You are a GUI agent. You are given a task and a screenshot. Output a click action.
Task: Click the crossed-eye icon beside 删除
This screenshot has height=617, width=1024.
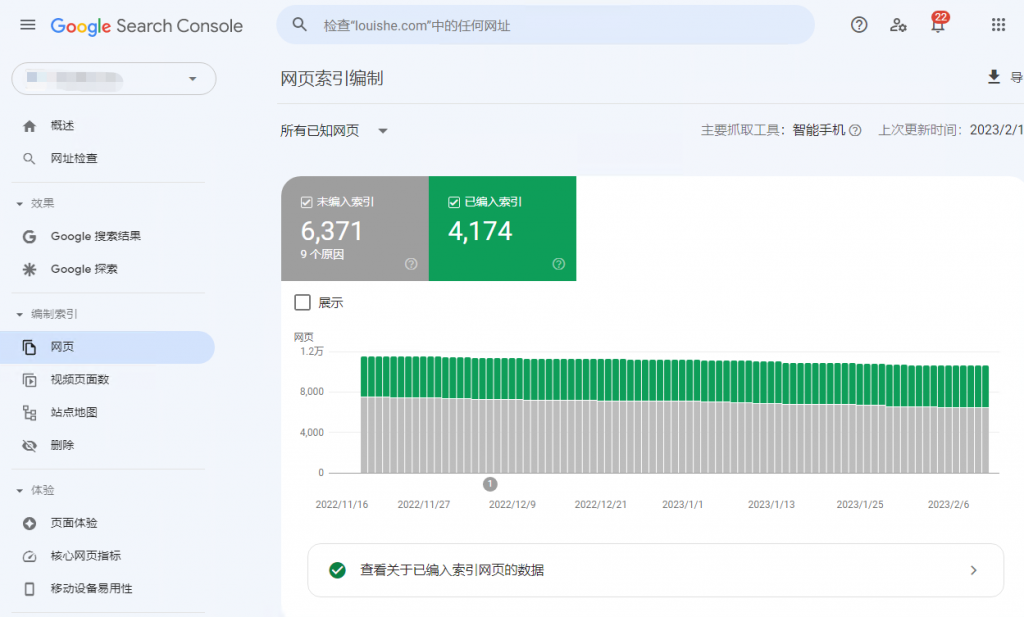(x=29, y=445)
